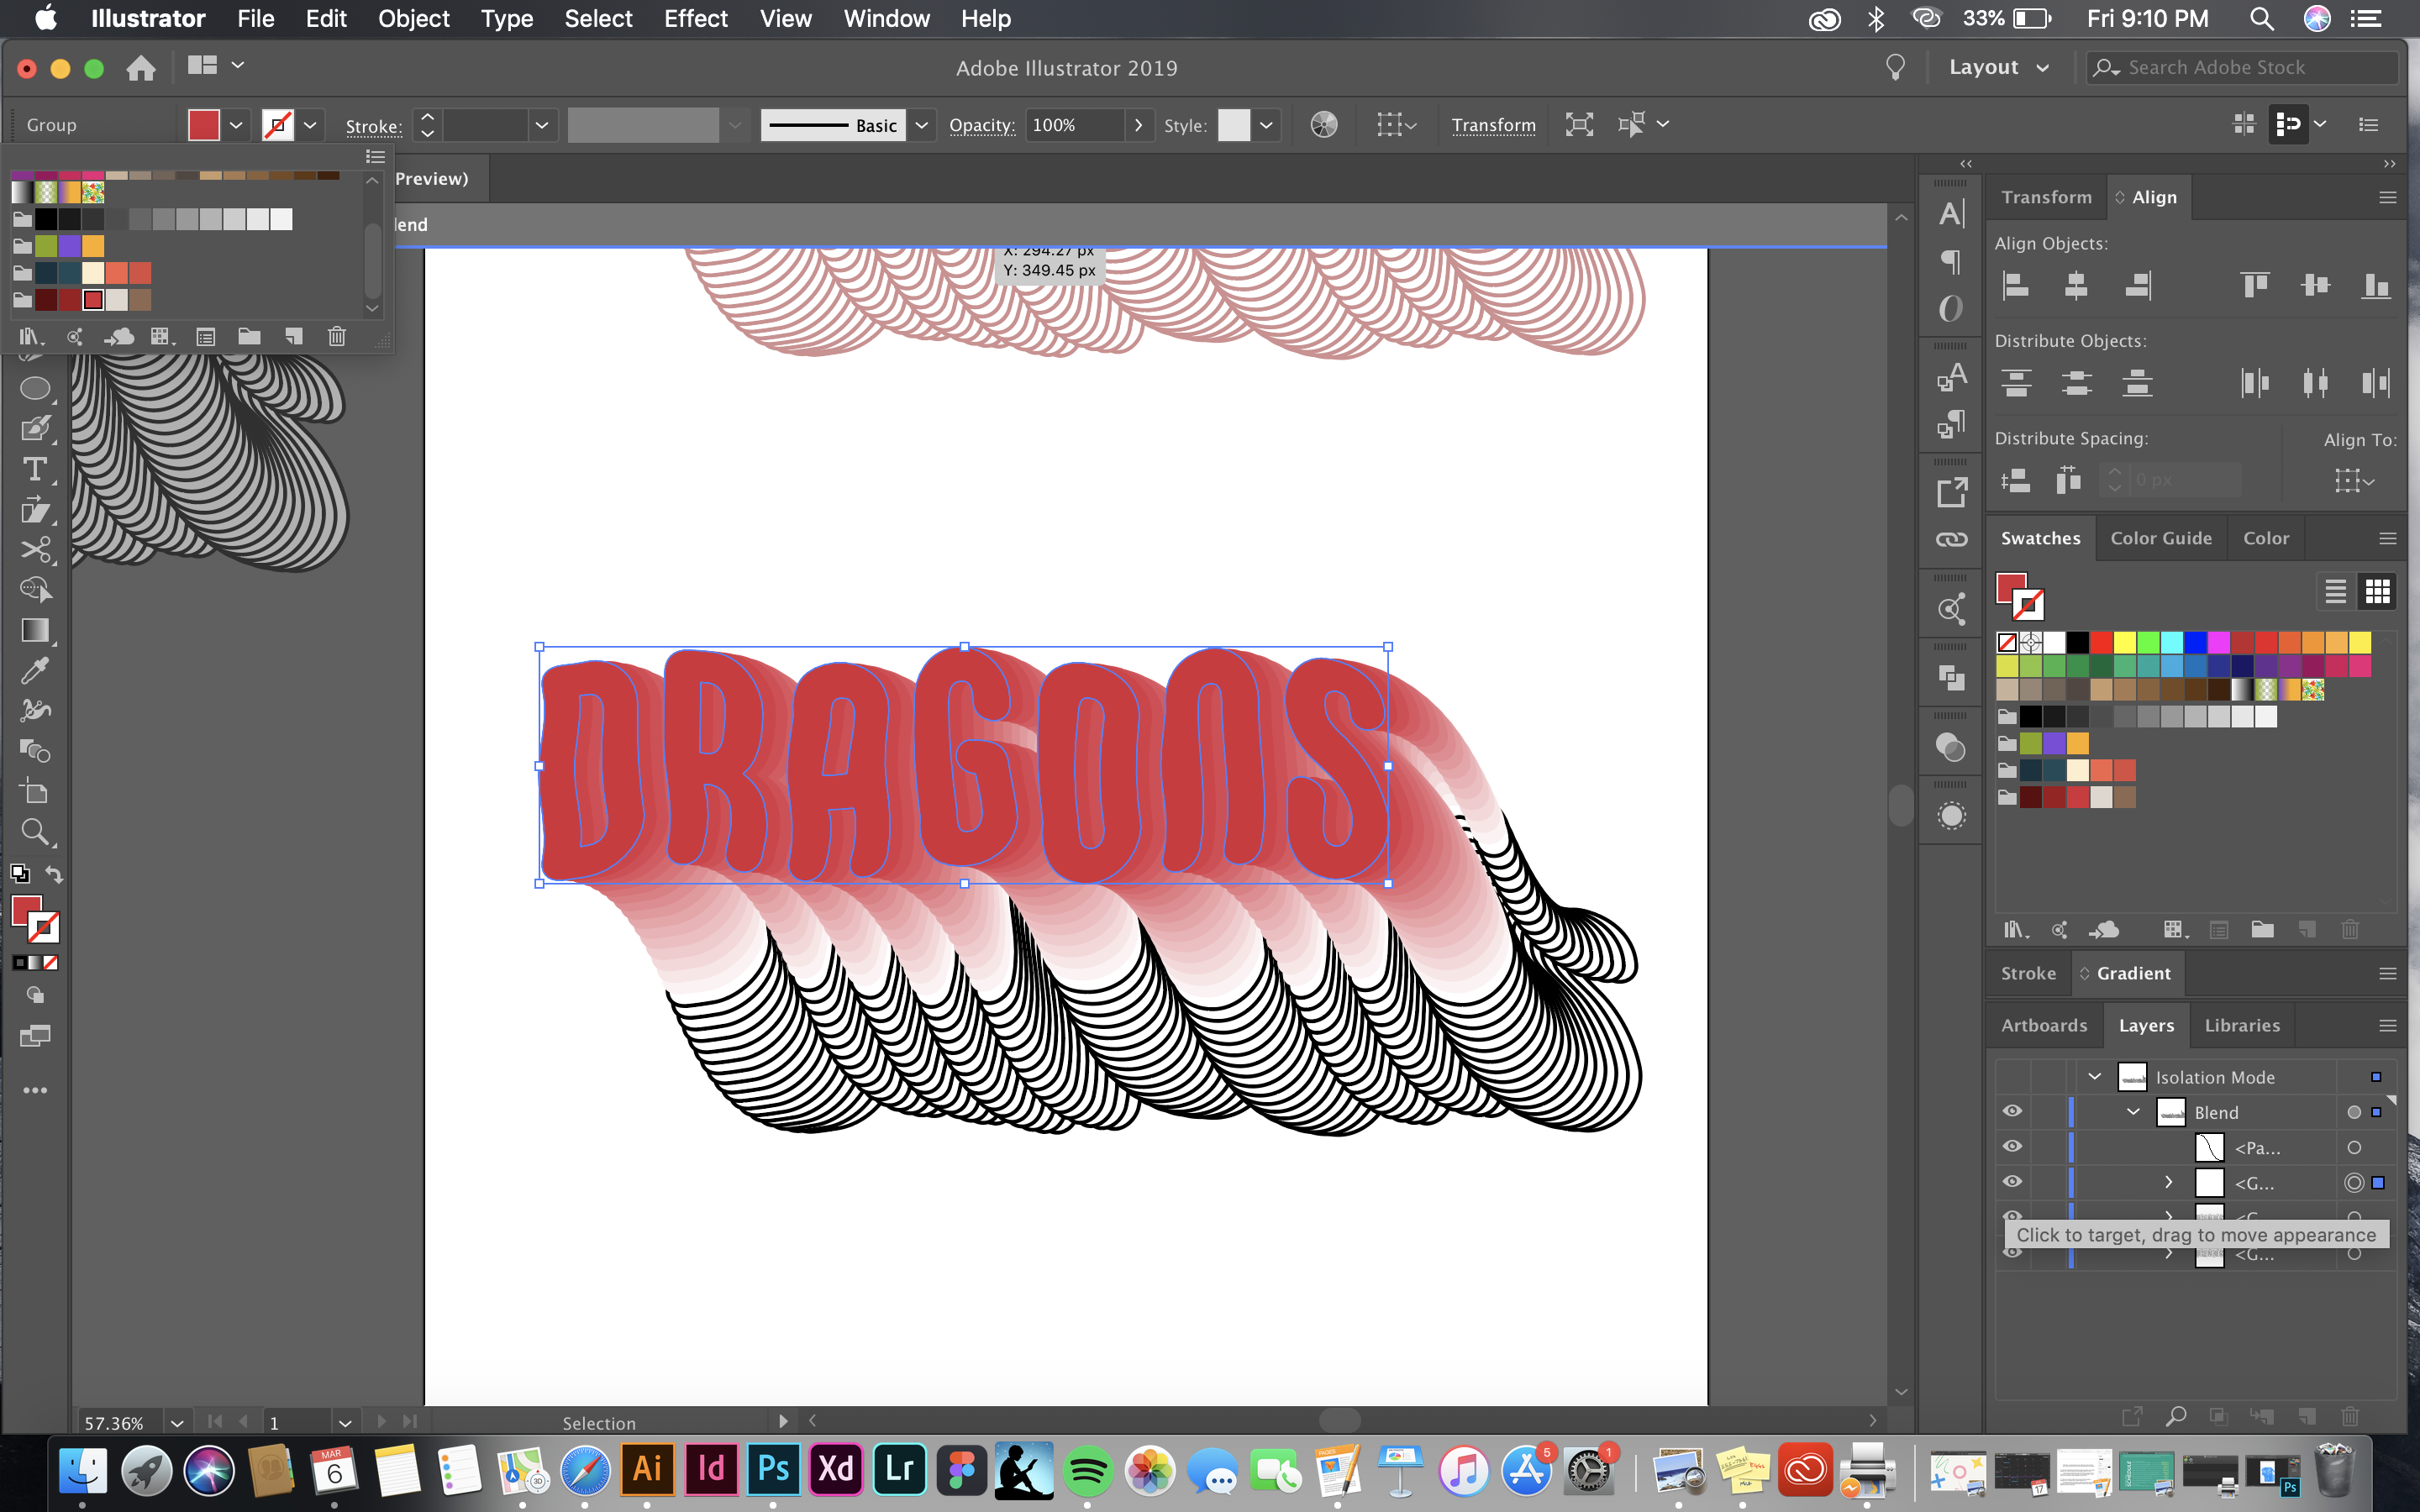The height and width of the screenshot is (1512, 2420).
Task: Click Horizontal Align Left icon
Action: point(2015,286)
